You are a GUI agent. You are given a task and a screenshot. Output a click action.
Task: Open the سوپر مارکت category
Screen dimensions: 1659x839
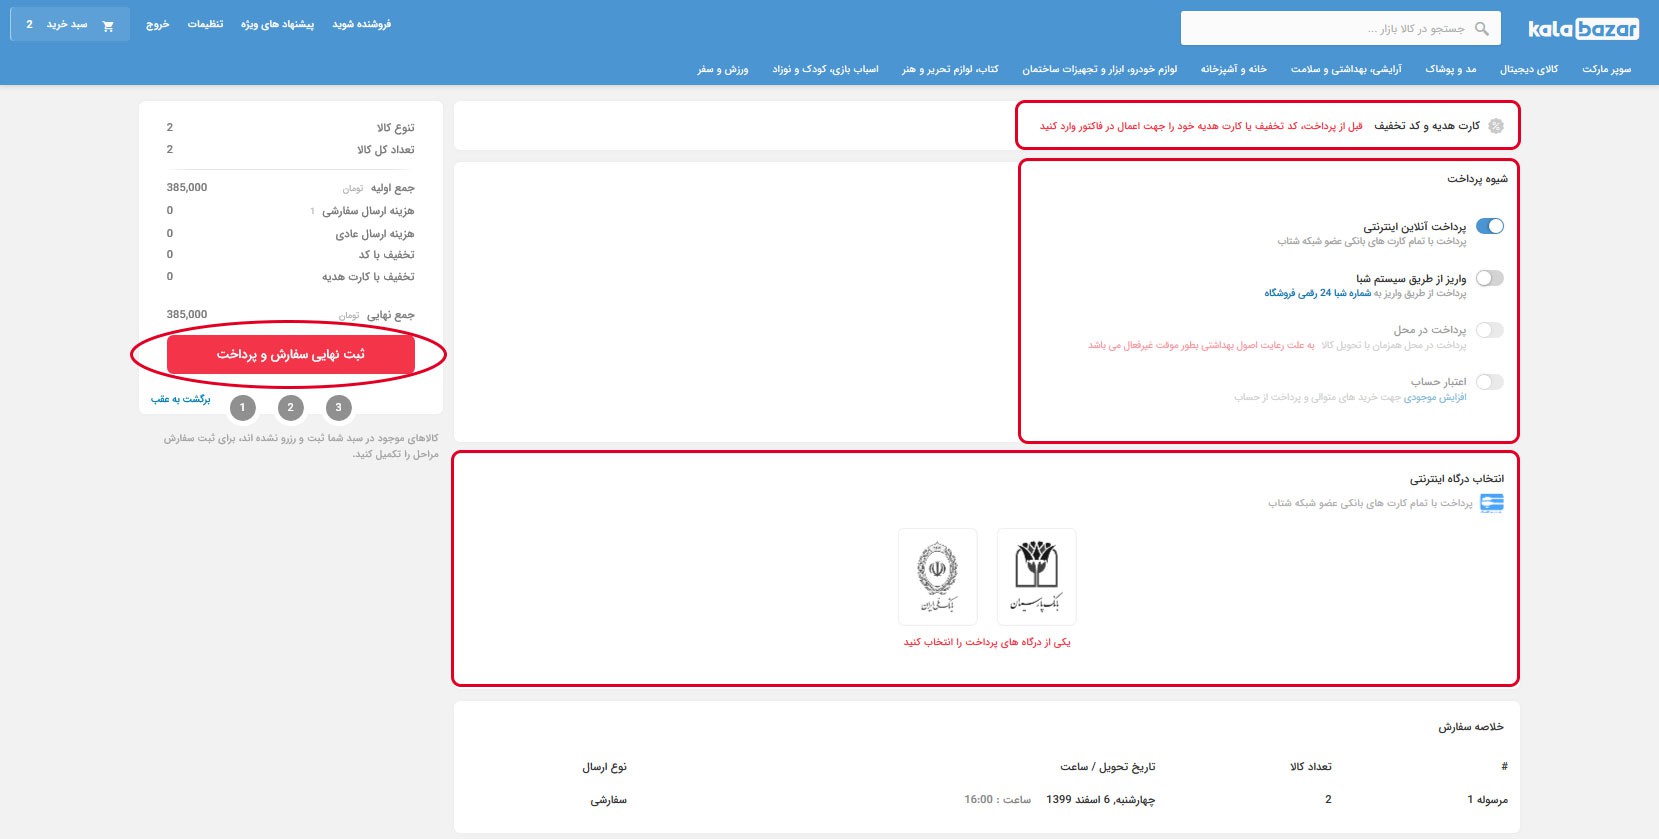pos(1607,69)
